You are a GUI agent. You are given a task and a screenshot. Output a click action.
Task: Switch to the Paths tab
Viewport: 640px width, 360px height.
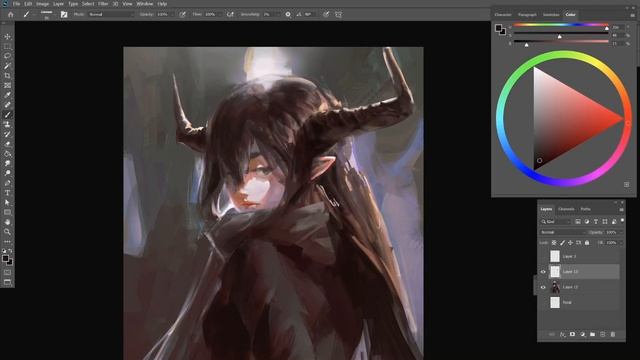585,209
